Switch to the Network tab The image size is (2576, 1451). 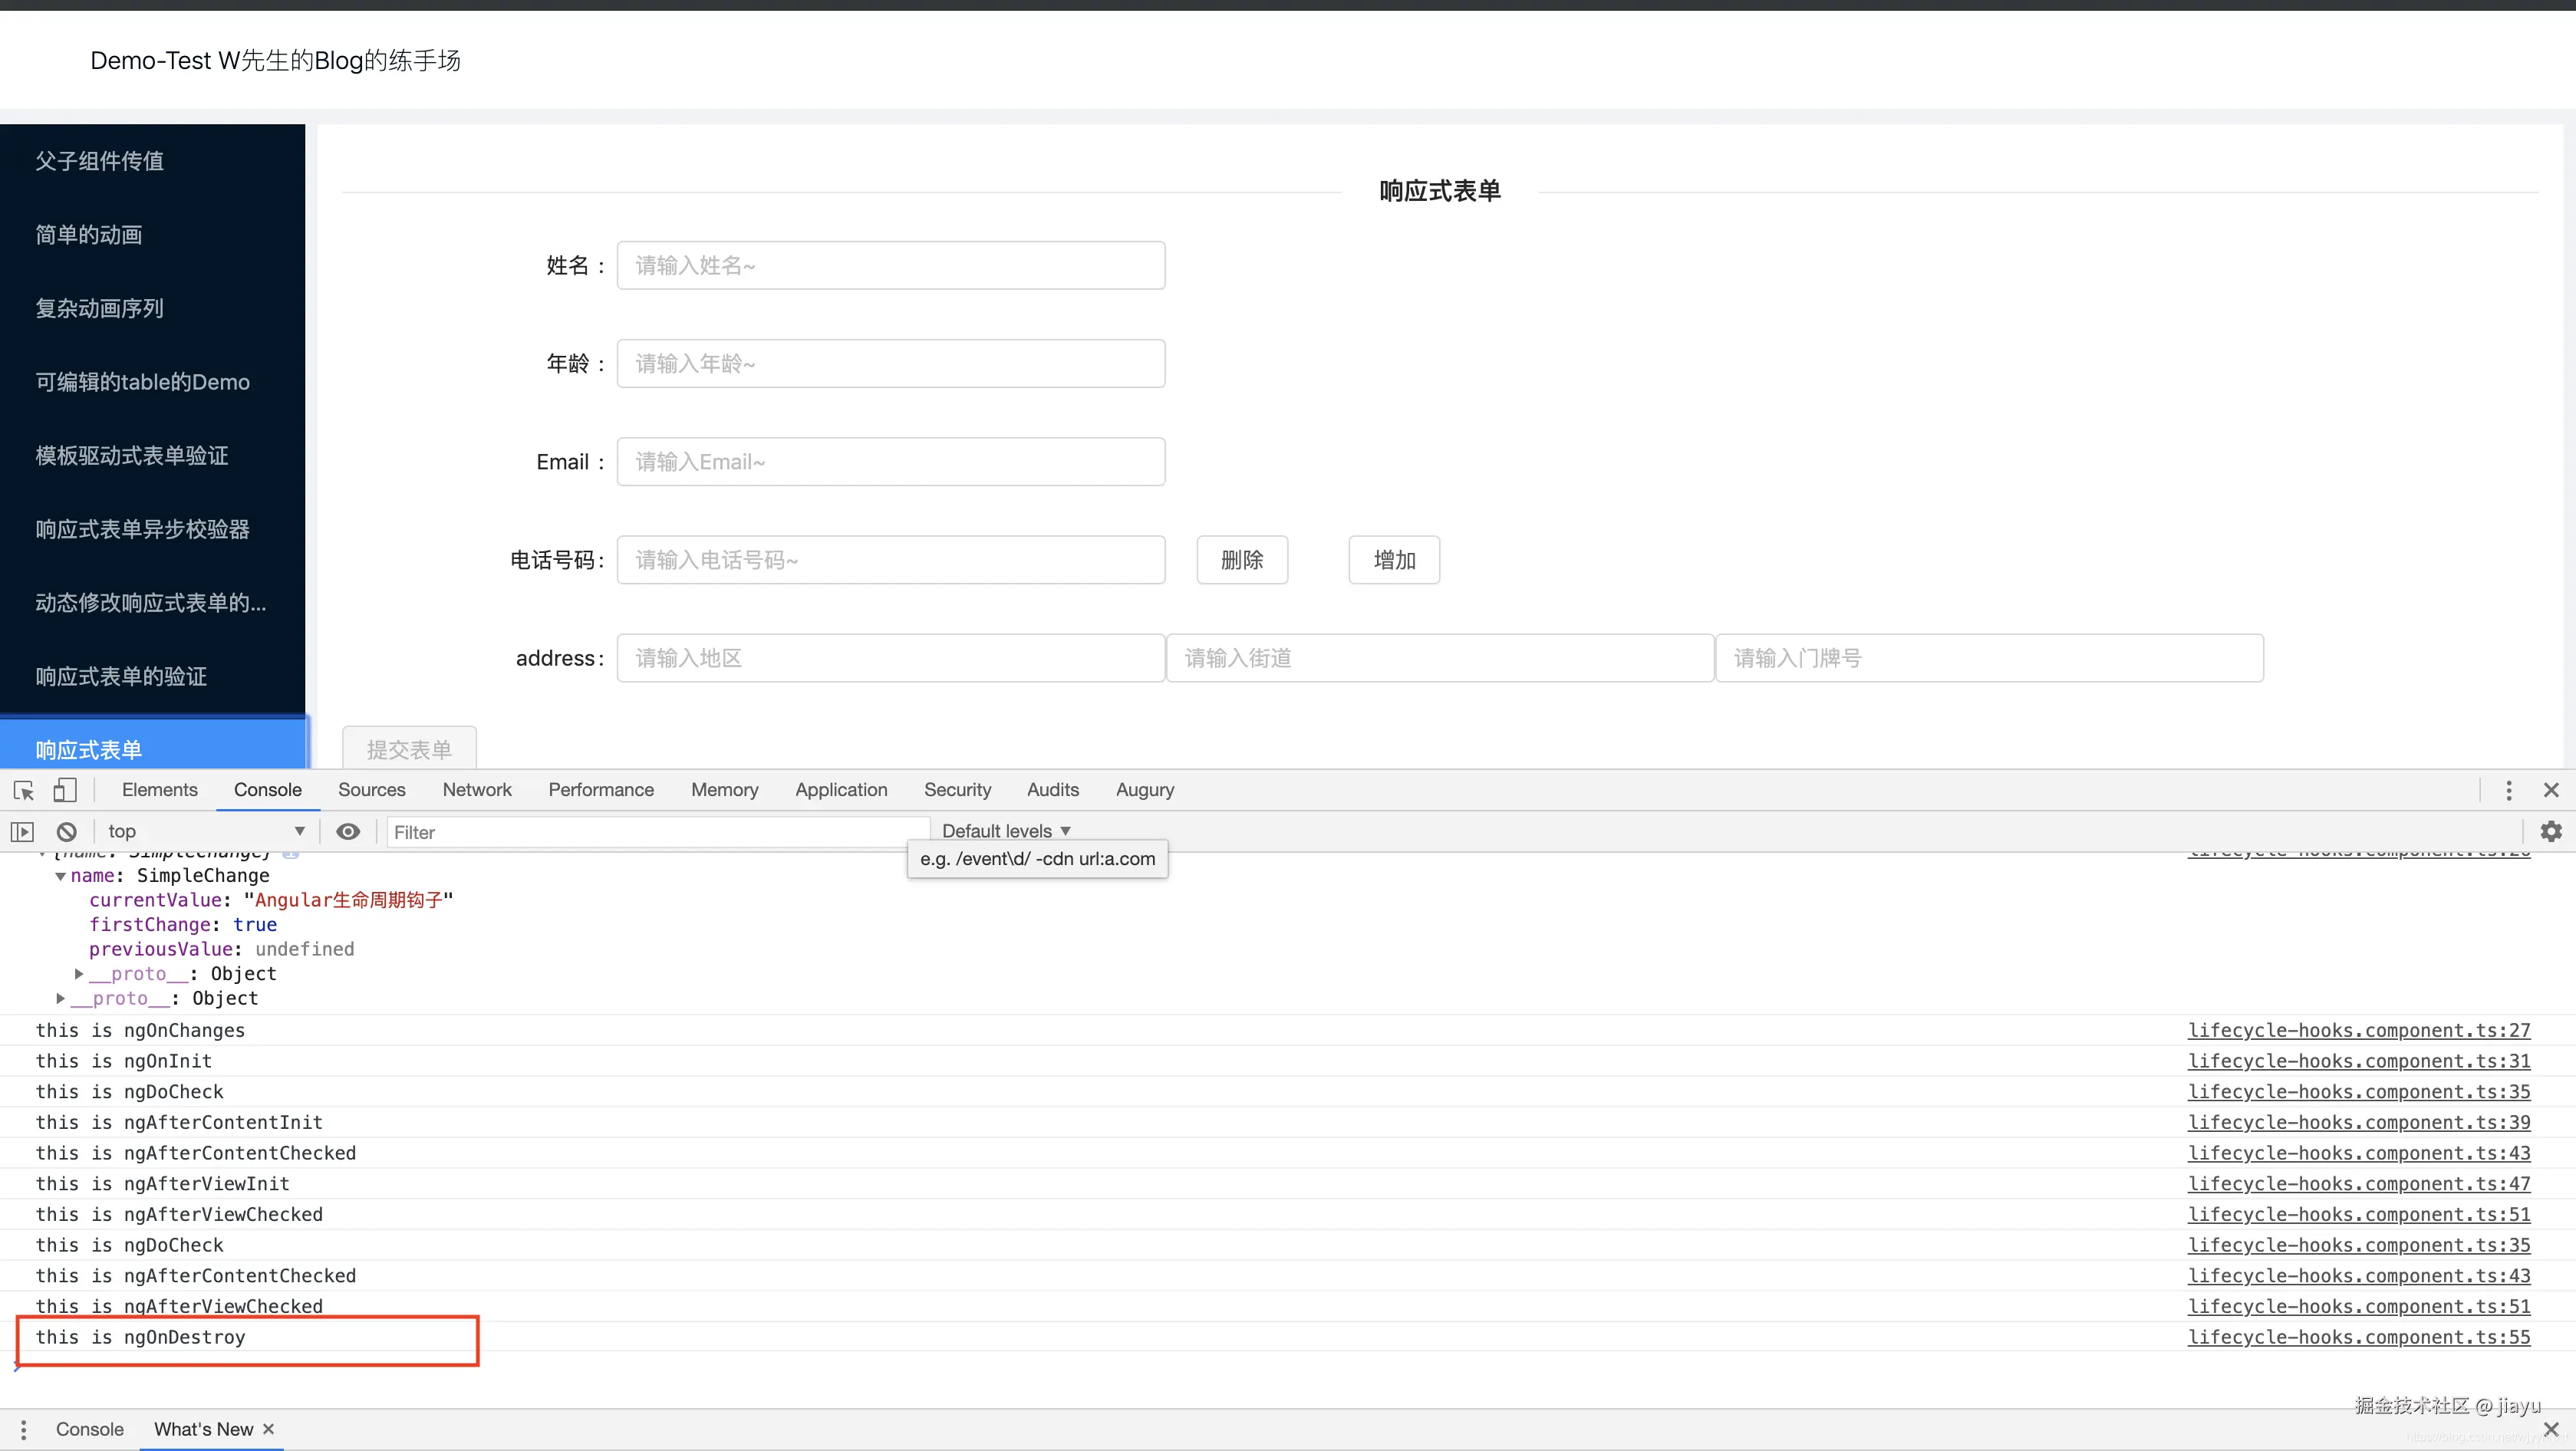click(x=477, y=790)
